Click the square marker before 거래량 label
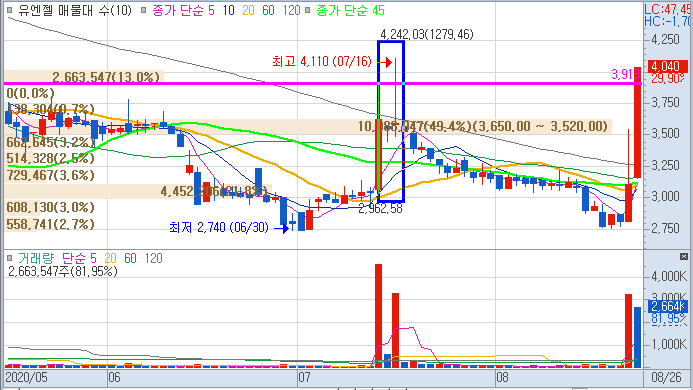Image resolution: width=693 pixels, height=390 pixels. [9, 258]
